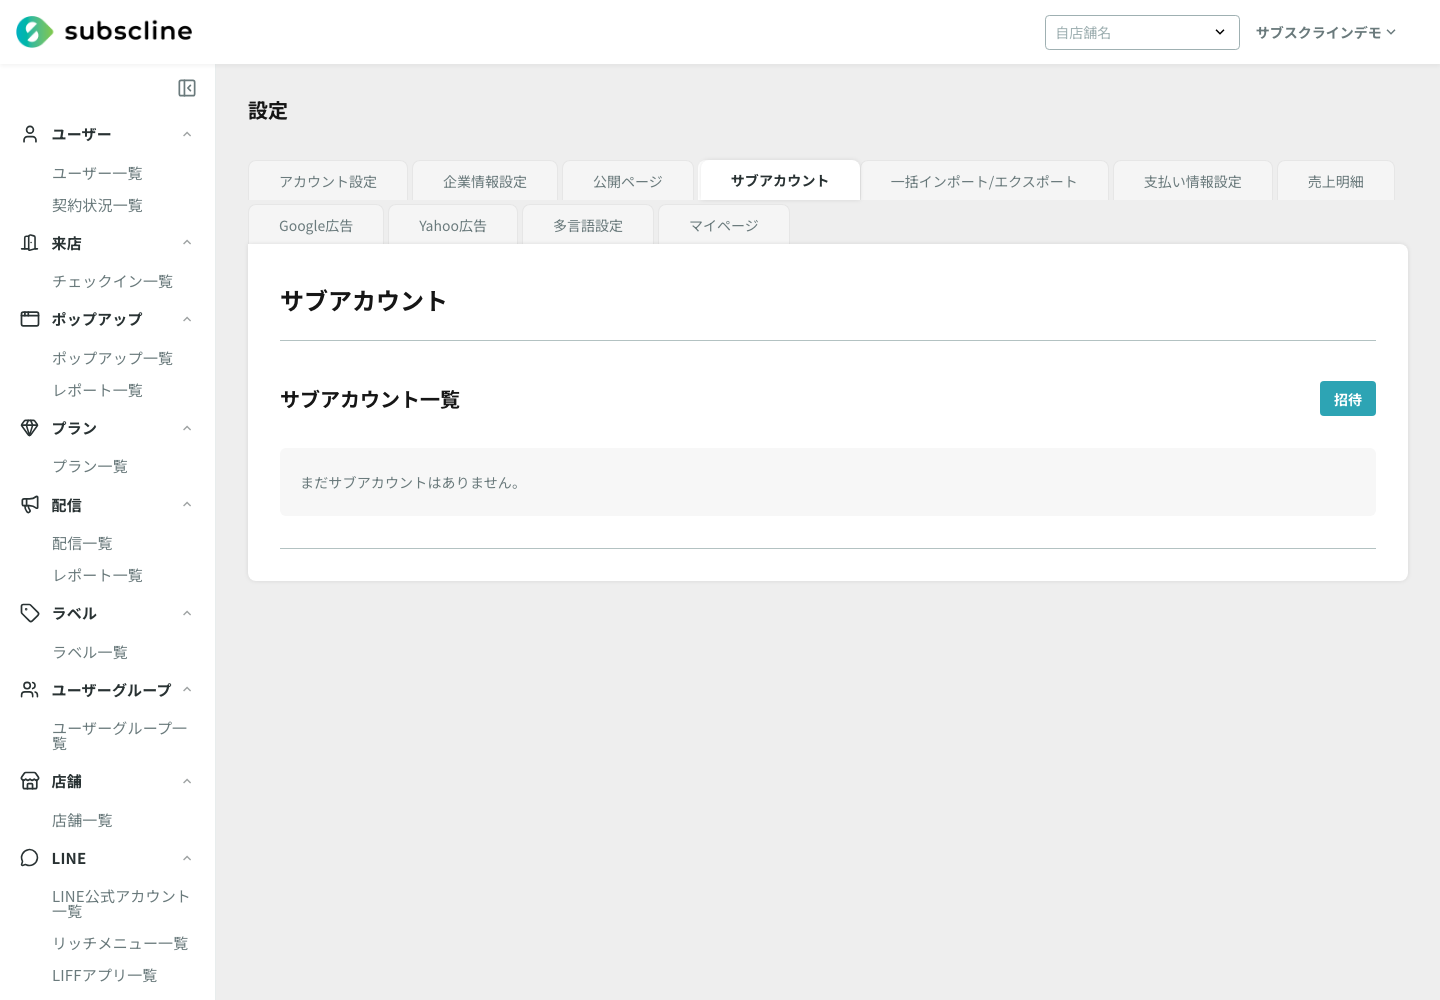
Task: Click the subscline logo icon
Action: point(34,32)
